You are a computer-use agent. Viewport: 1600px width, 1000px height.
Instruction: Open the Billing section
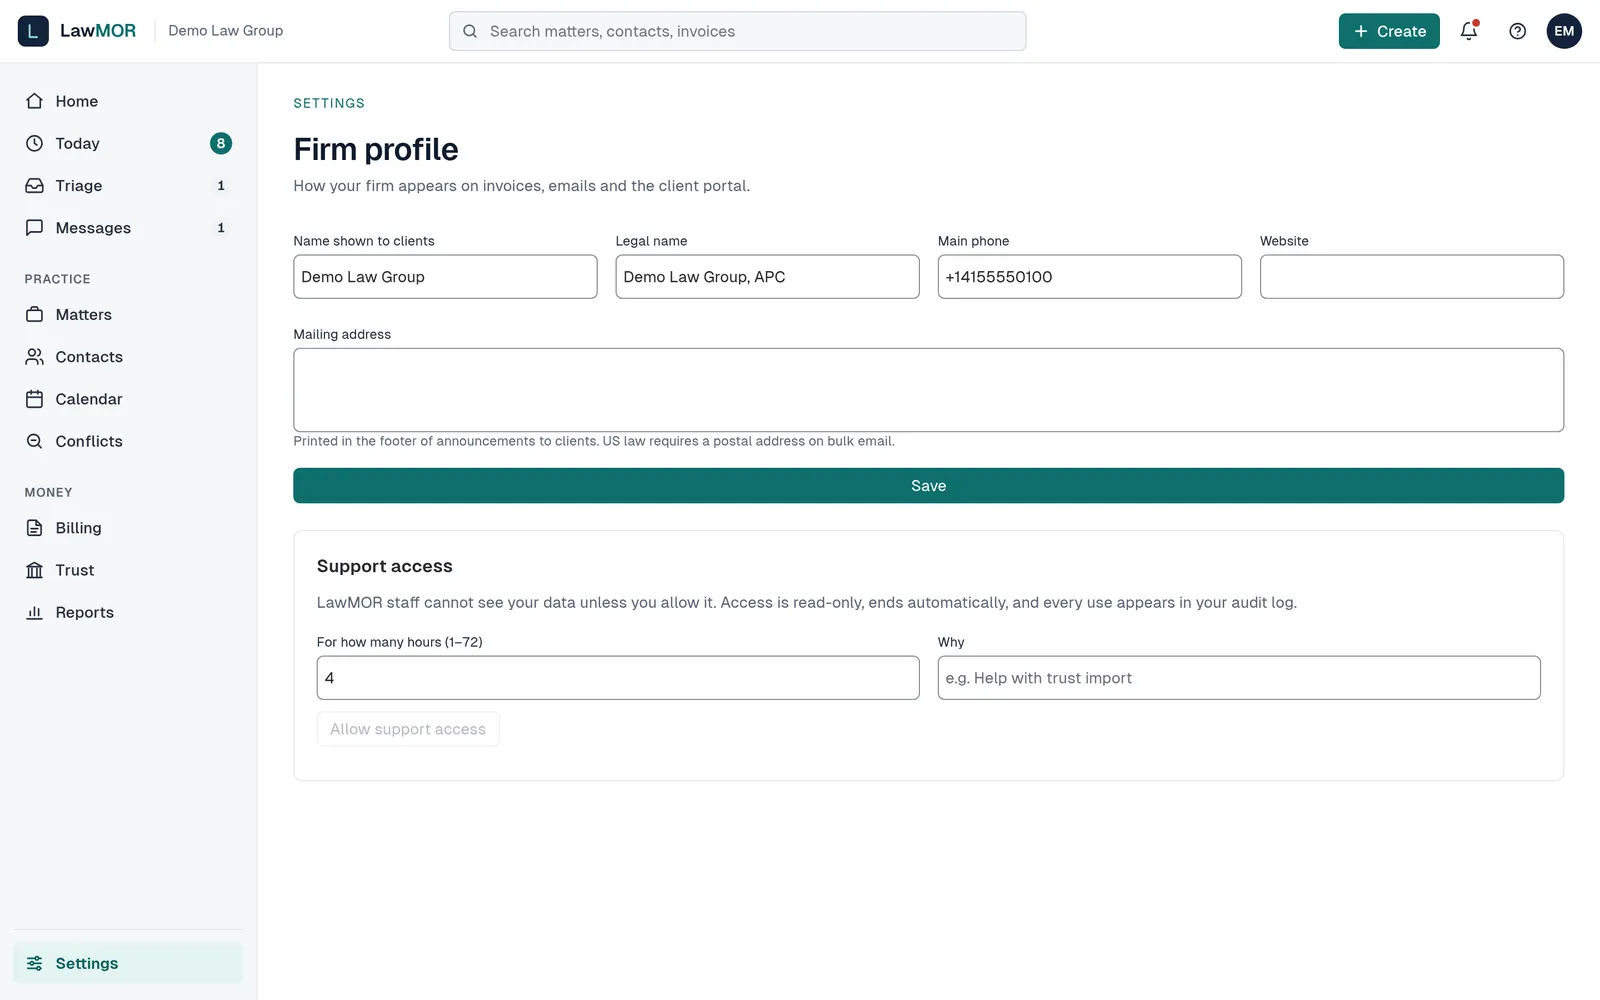point(128,528)
